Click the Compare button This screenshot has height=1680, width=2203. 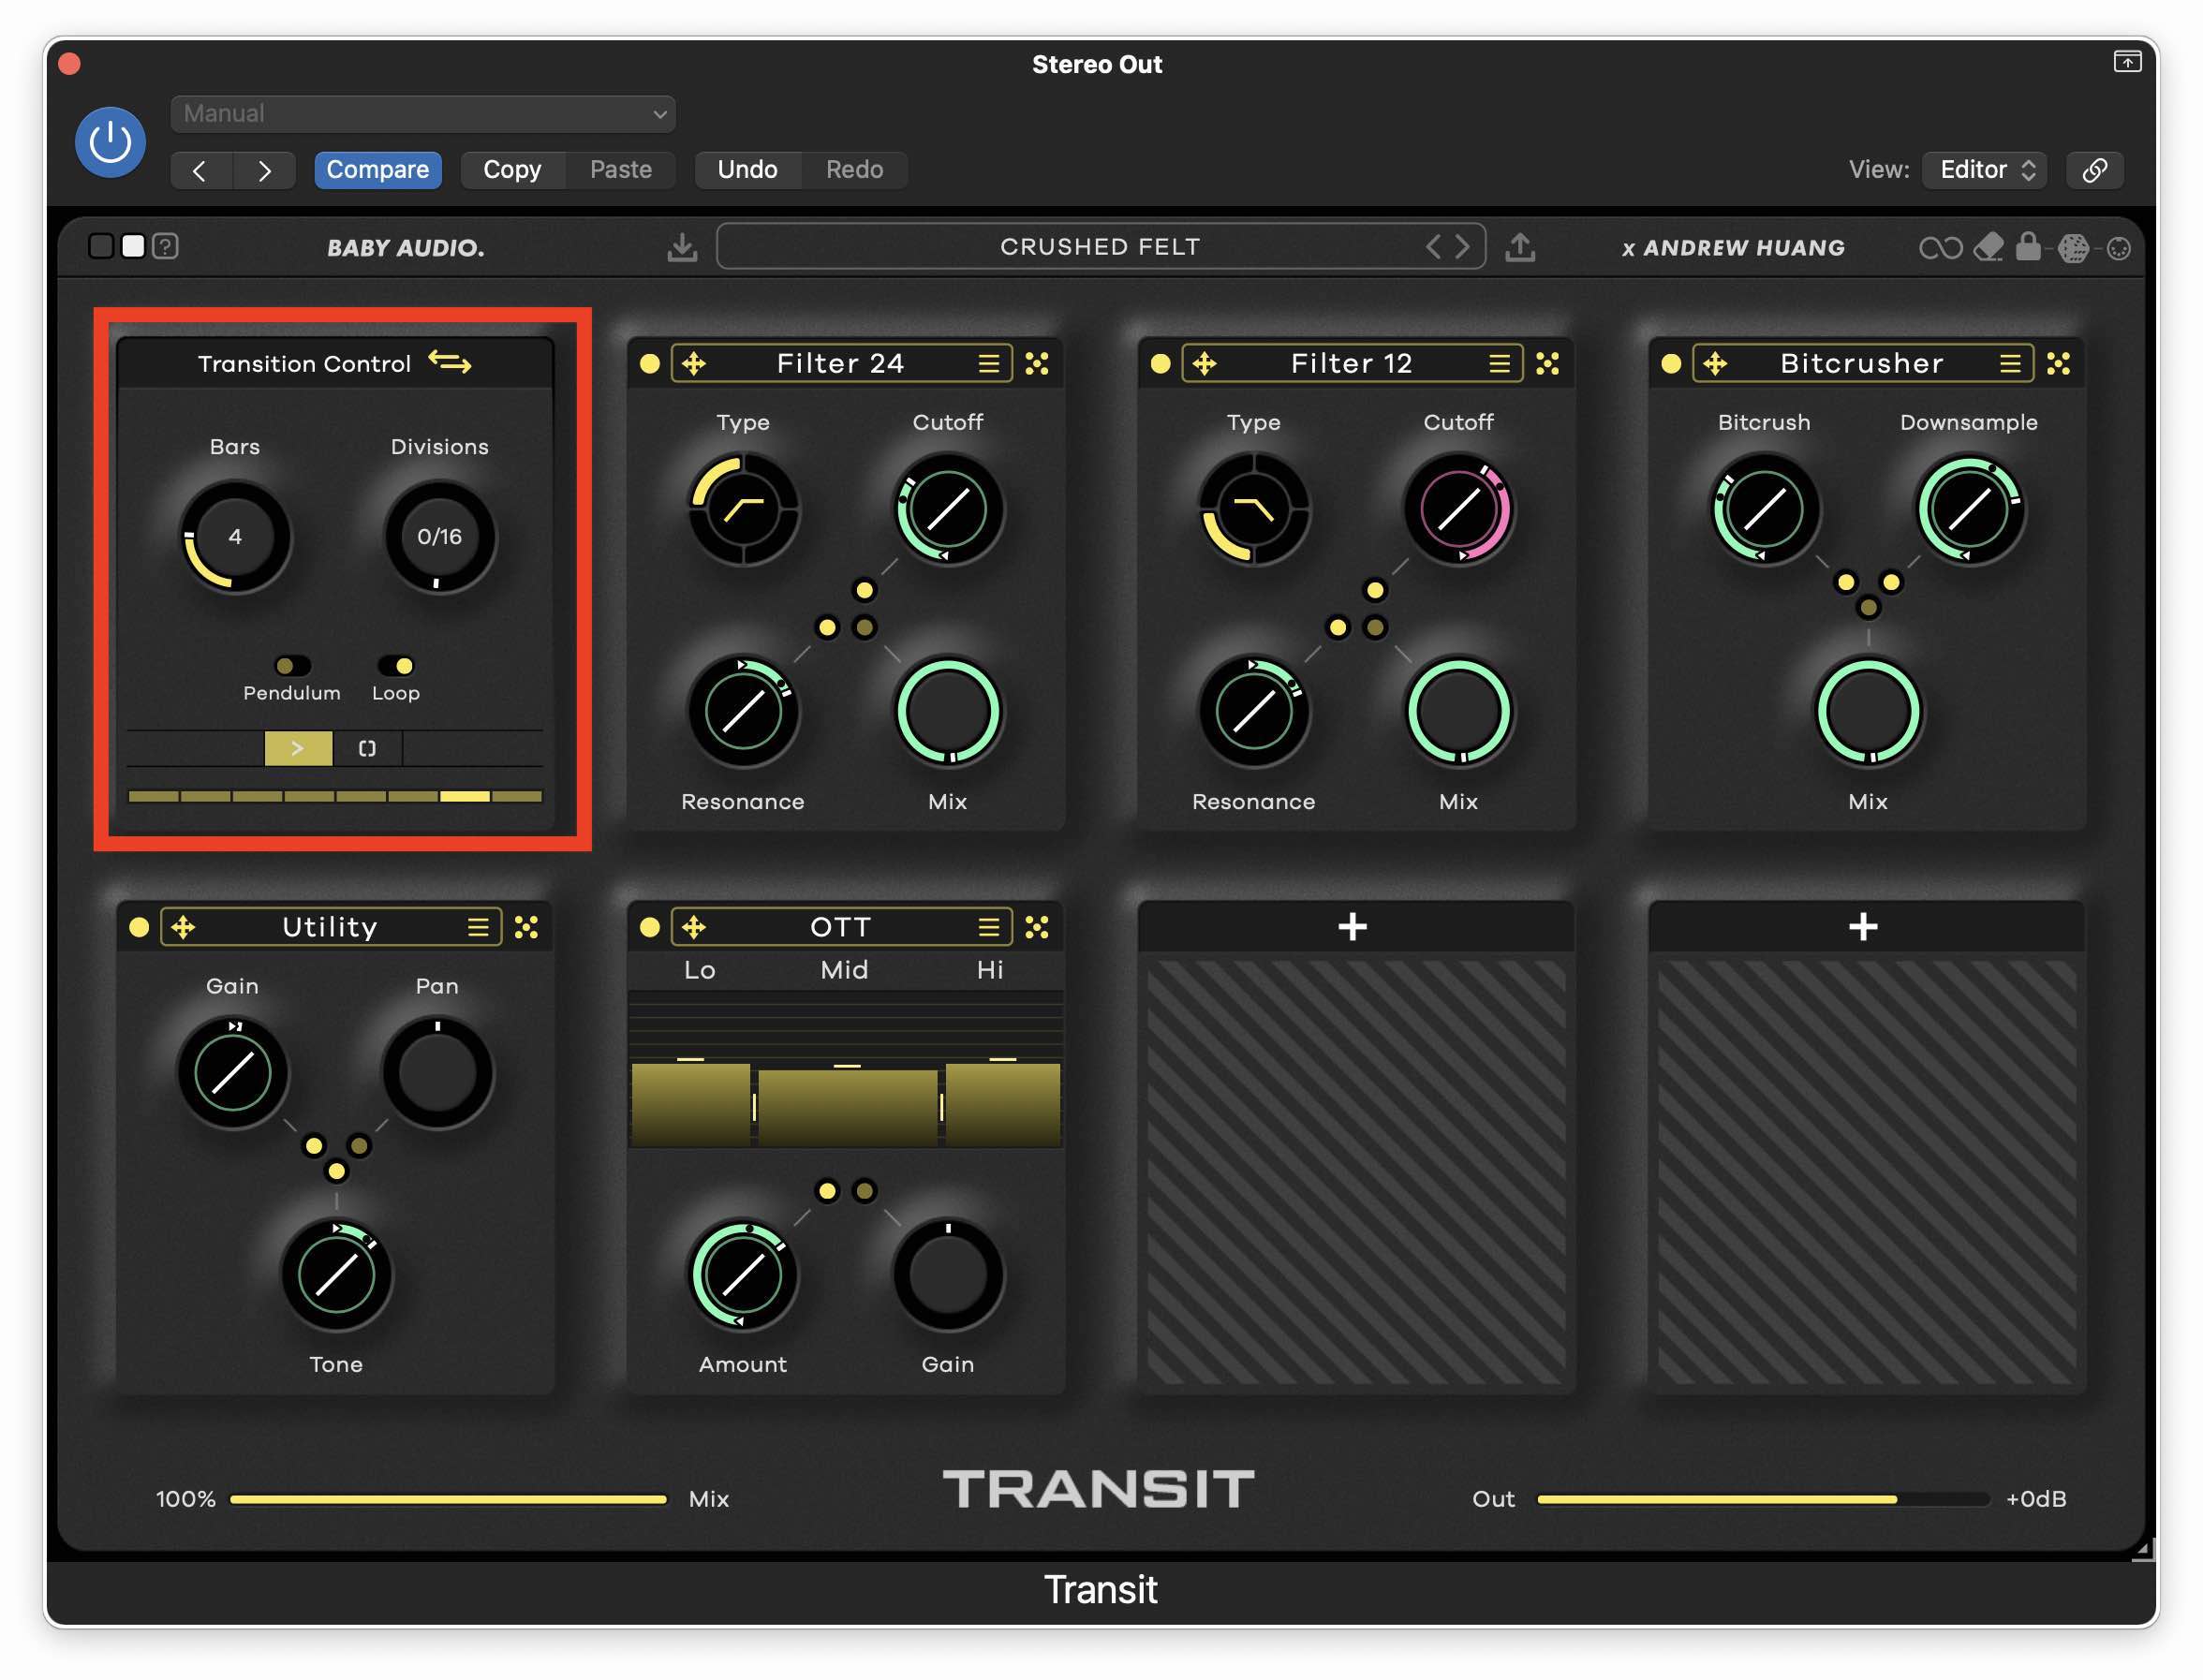tap(377, 170)
